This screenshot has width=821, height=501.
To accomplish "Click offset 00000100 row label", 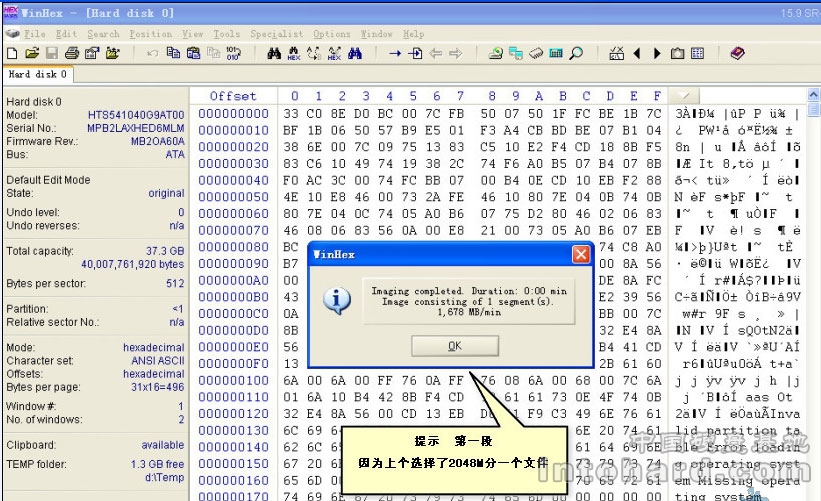I will click(234, 381).
